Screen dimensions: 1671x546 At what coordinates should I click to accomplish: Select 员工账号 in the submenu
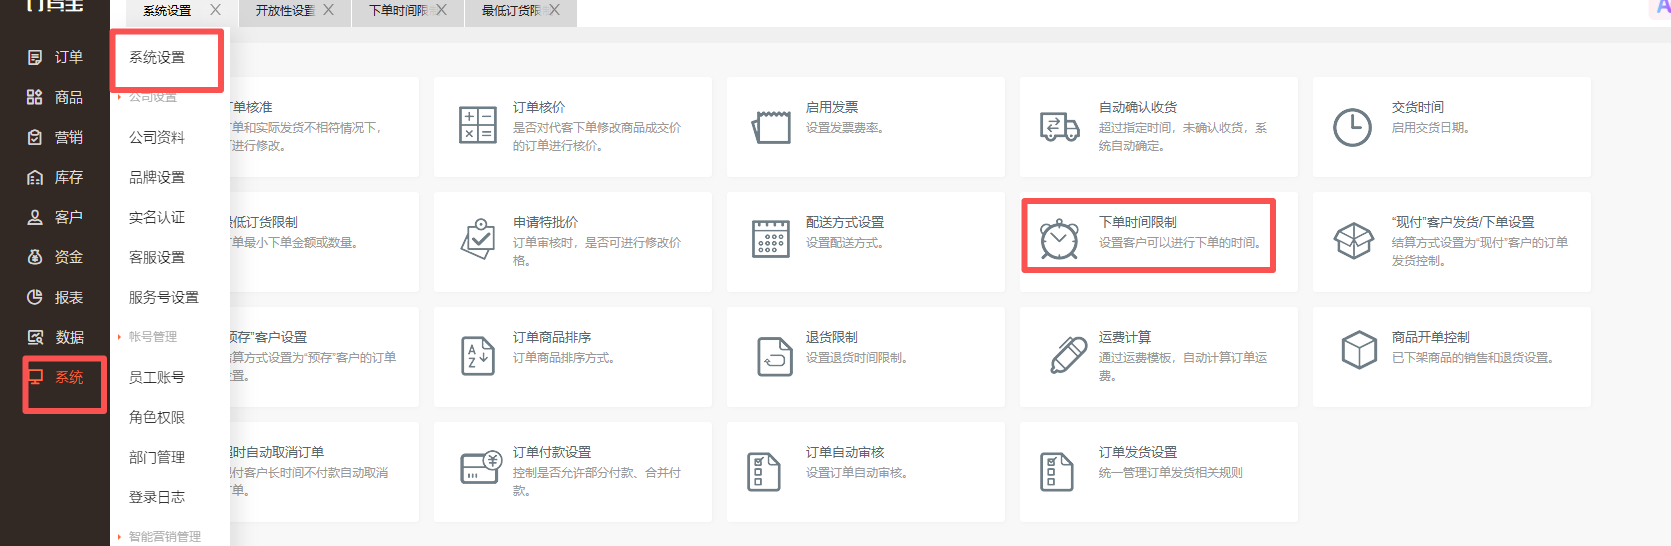pos(157,377)
